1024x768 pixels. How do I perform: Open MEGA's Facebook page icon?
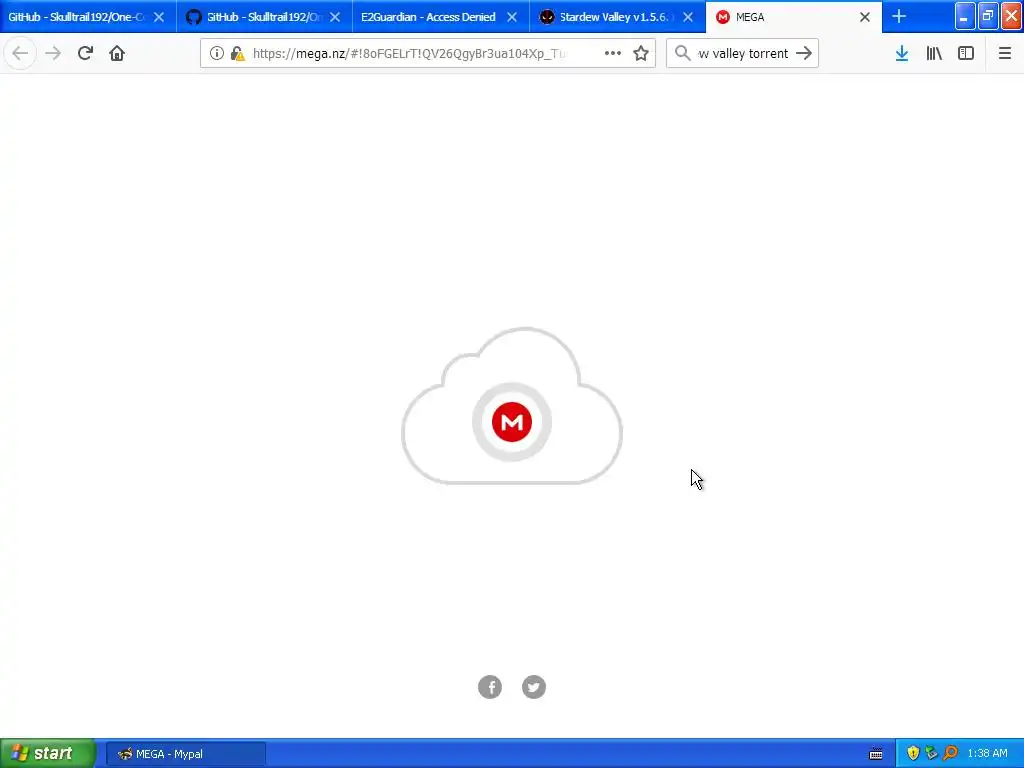pos(490,687)
